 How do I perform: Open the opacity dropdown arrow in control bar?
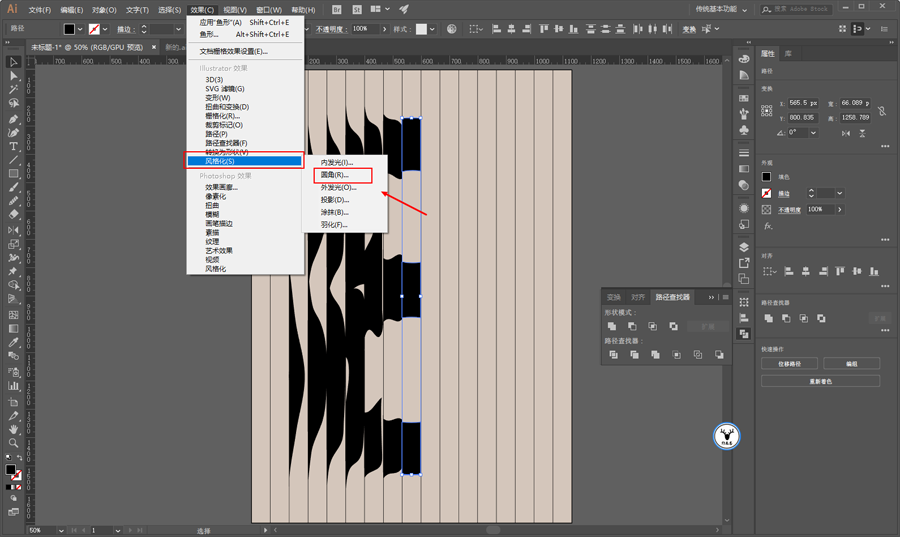point(385,29)
